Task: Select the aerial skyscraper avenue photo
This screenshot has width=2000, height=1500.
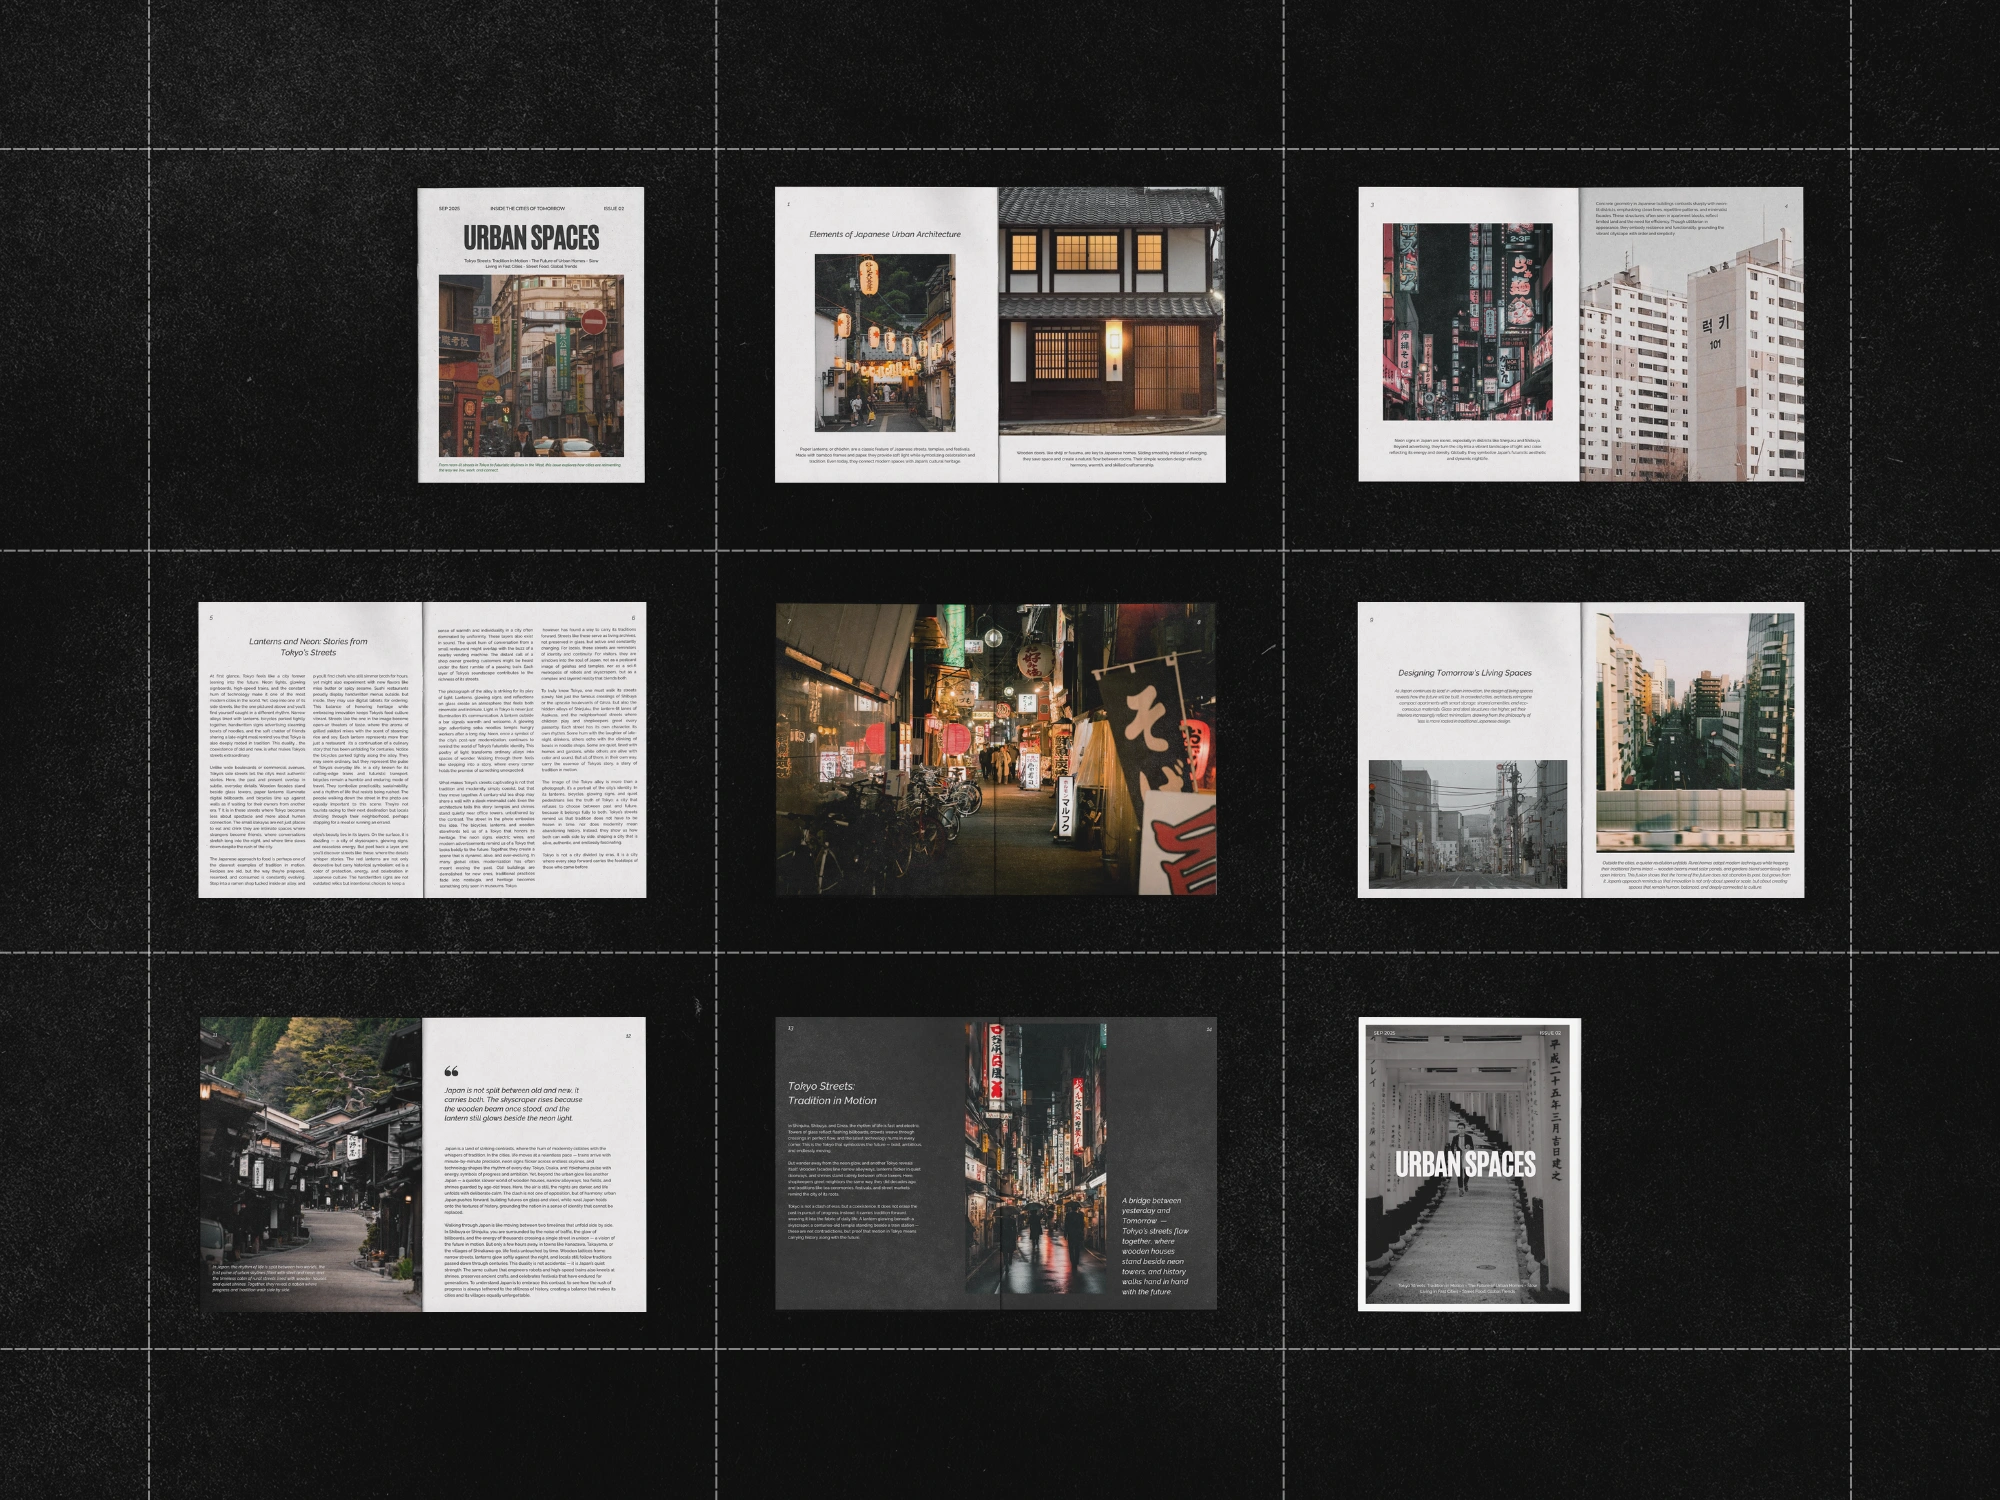Action: (1694, 733)
